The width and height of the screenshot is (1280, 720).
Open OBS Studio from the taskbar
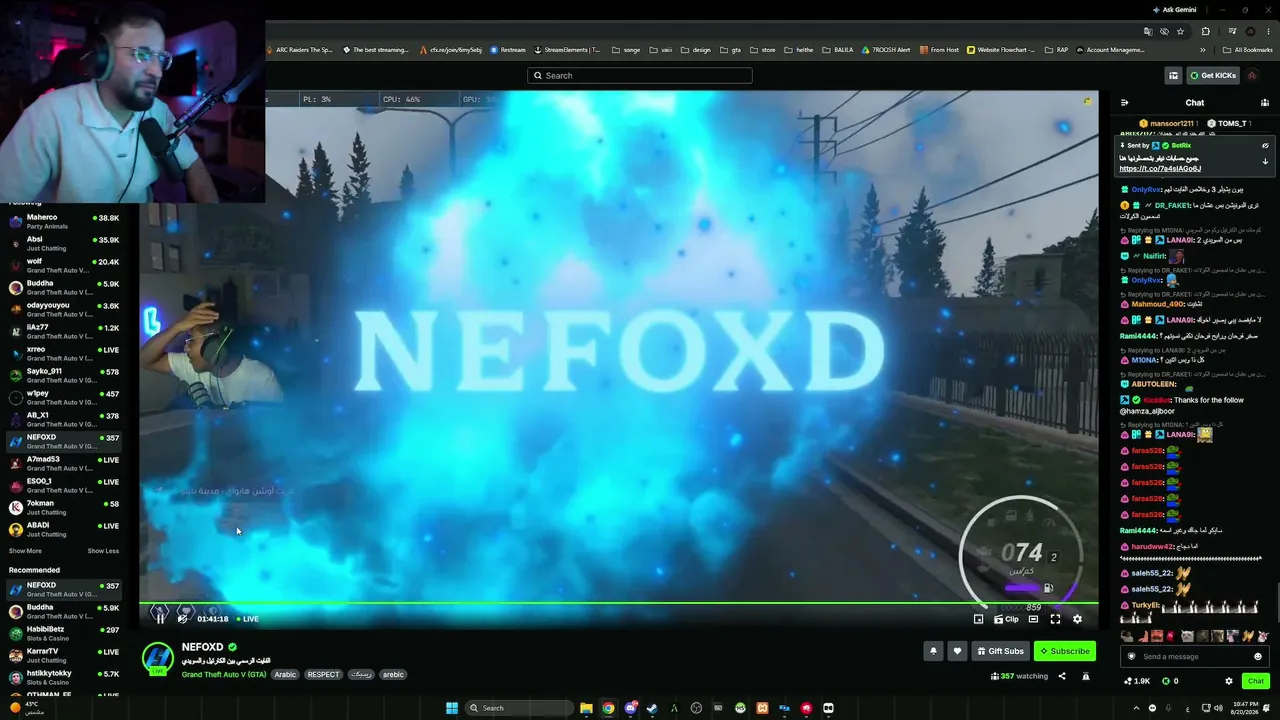(696, 708)
